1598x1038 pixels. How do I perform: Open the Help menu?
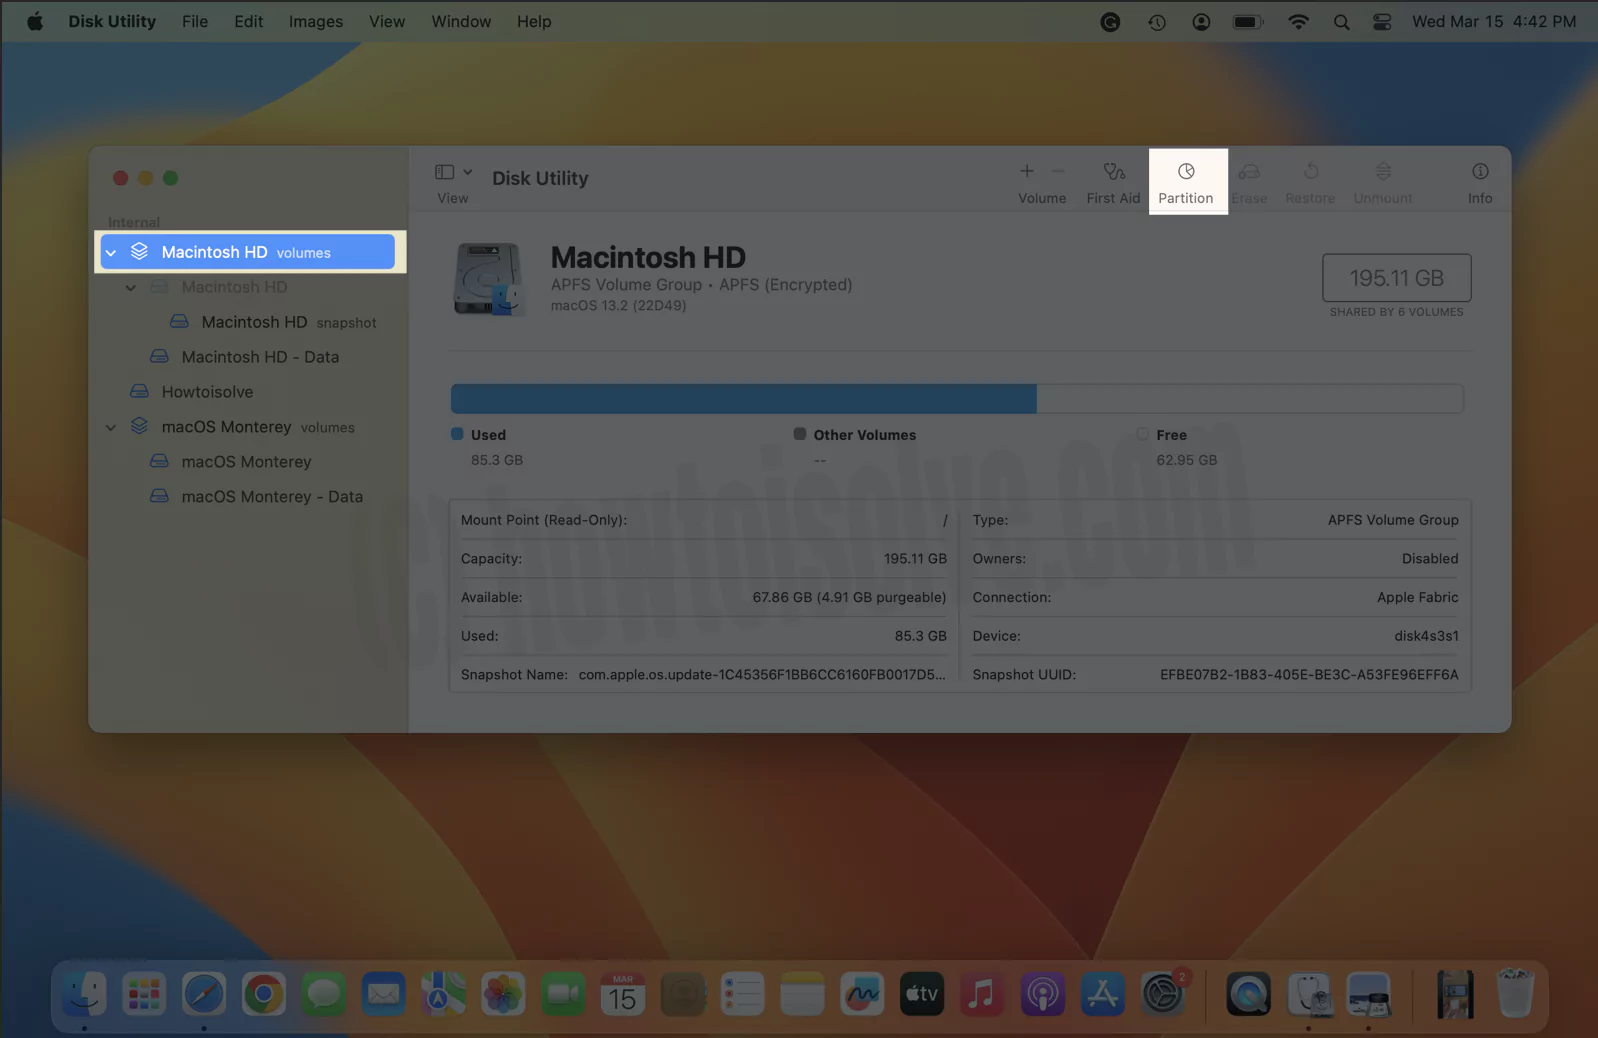[534, 21]
